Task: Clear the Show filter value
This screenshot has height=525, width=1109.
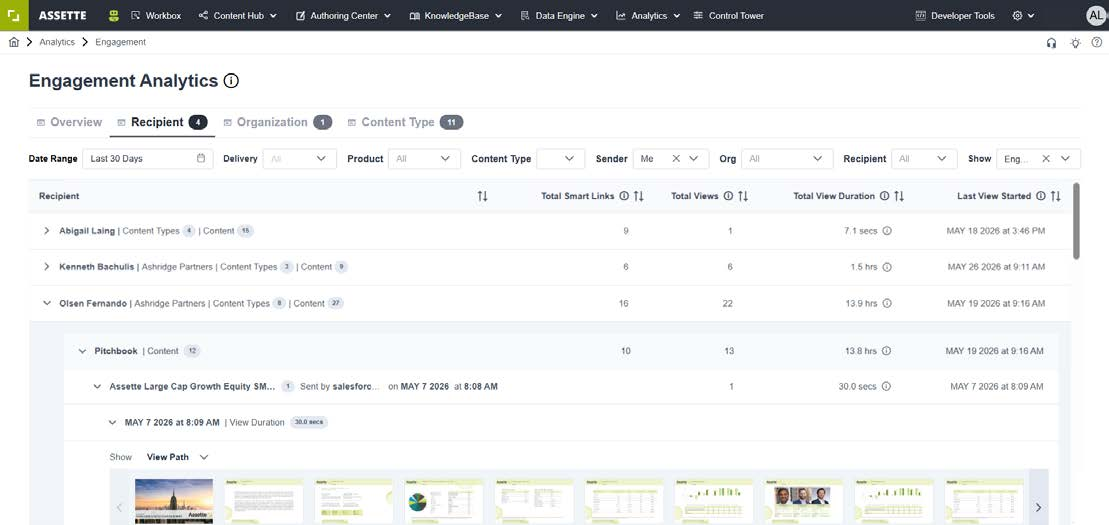Action: coord(1046,158)
